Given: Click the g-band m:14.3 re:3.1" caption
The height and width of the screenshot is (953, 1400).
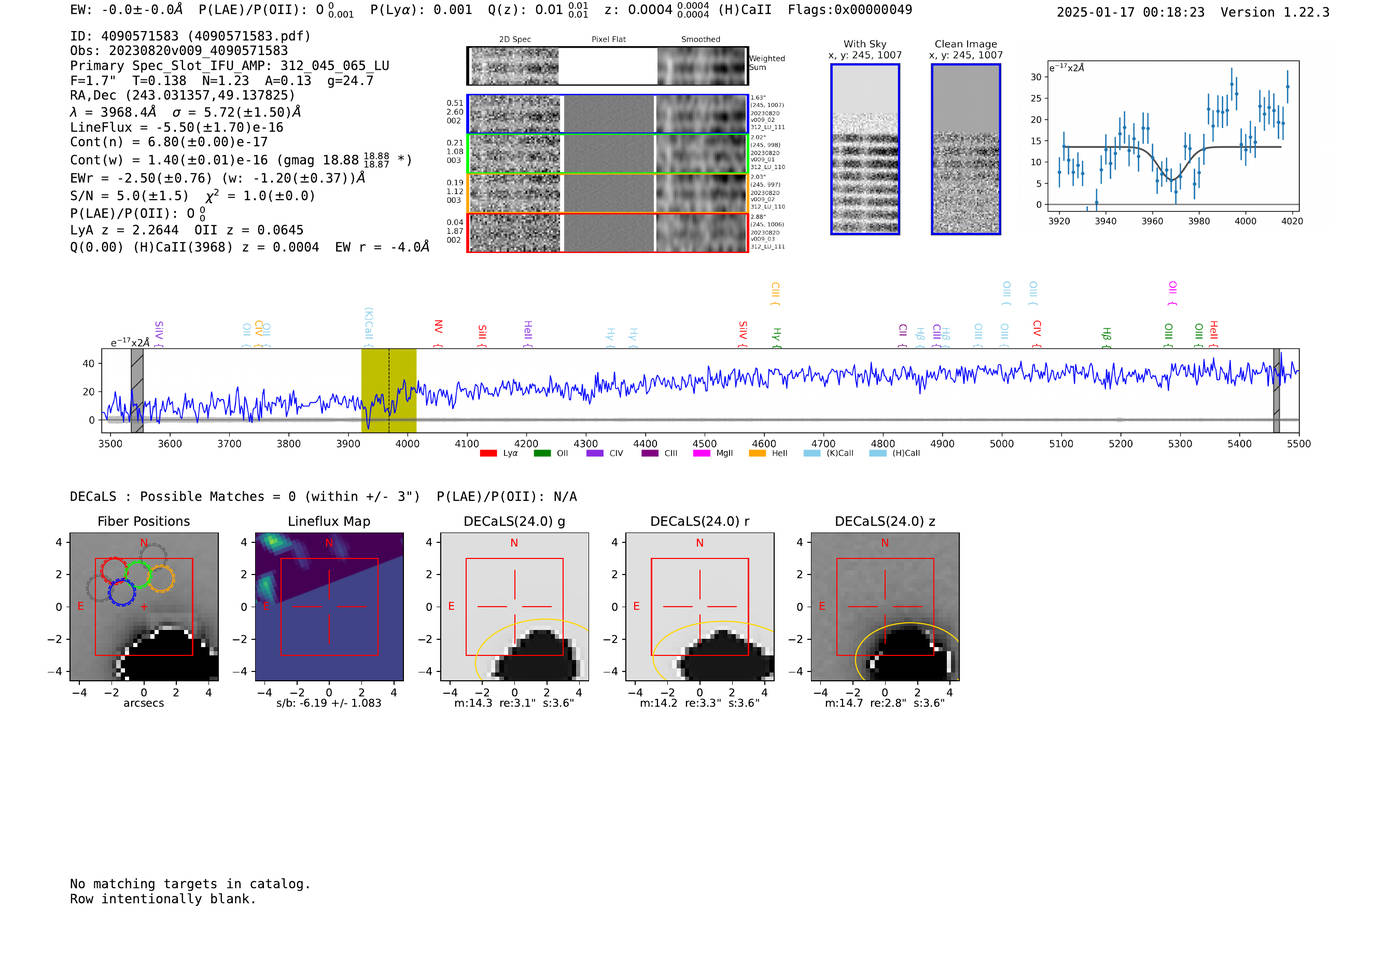Looking at the screenshot, I should pyautogui.click(x=514, y=703).
